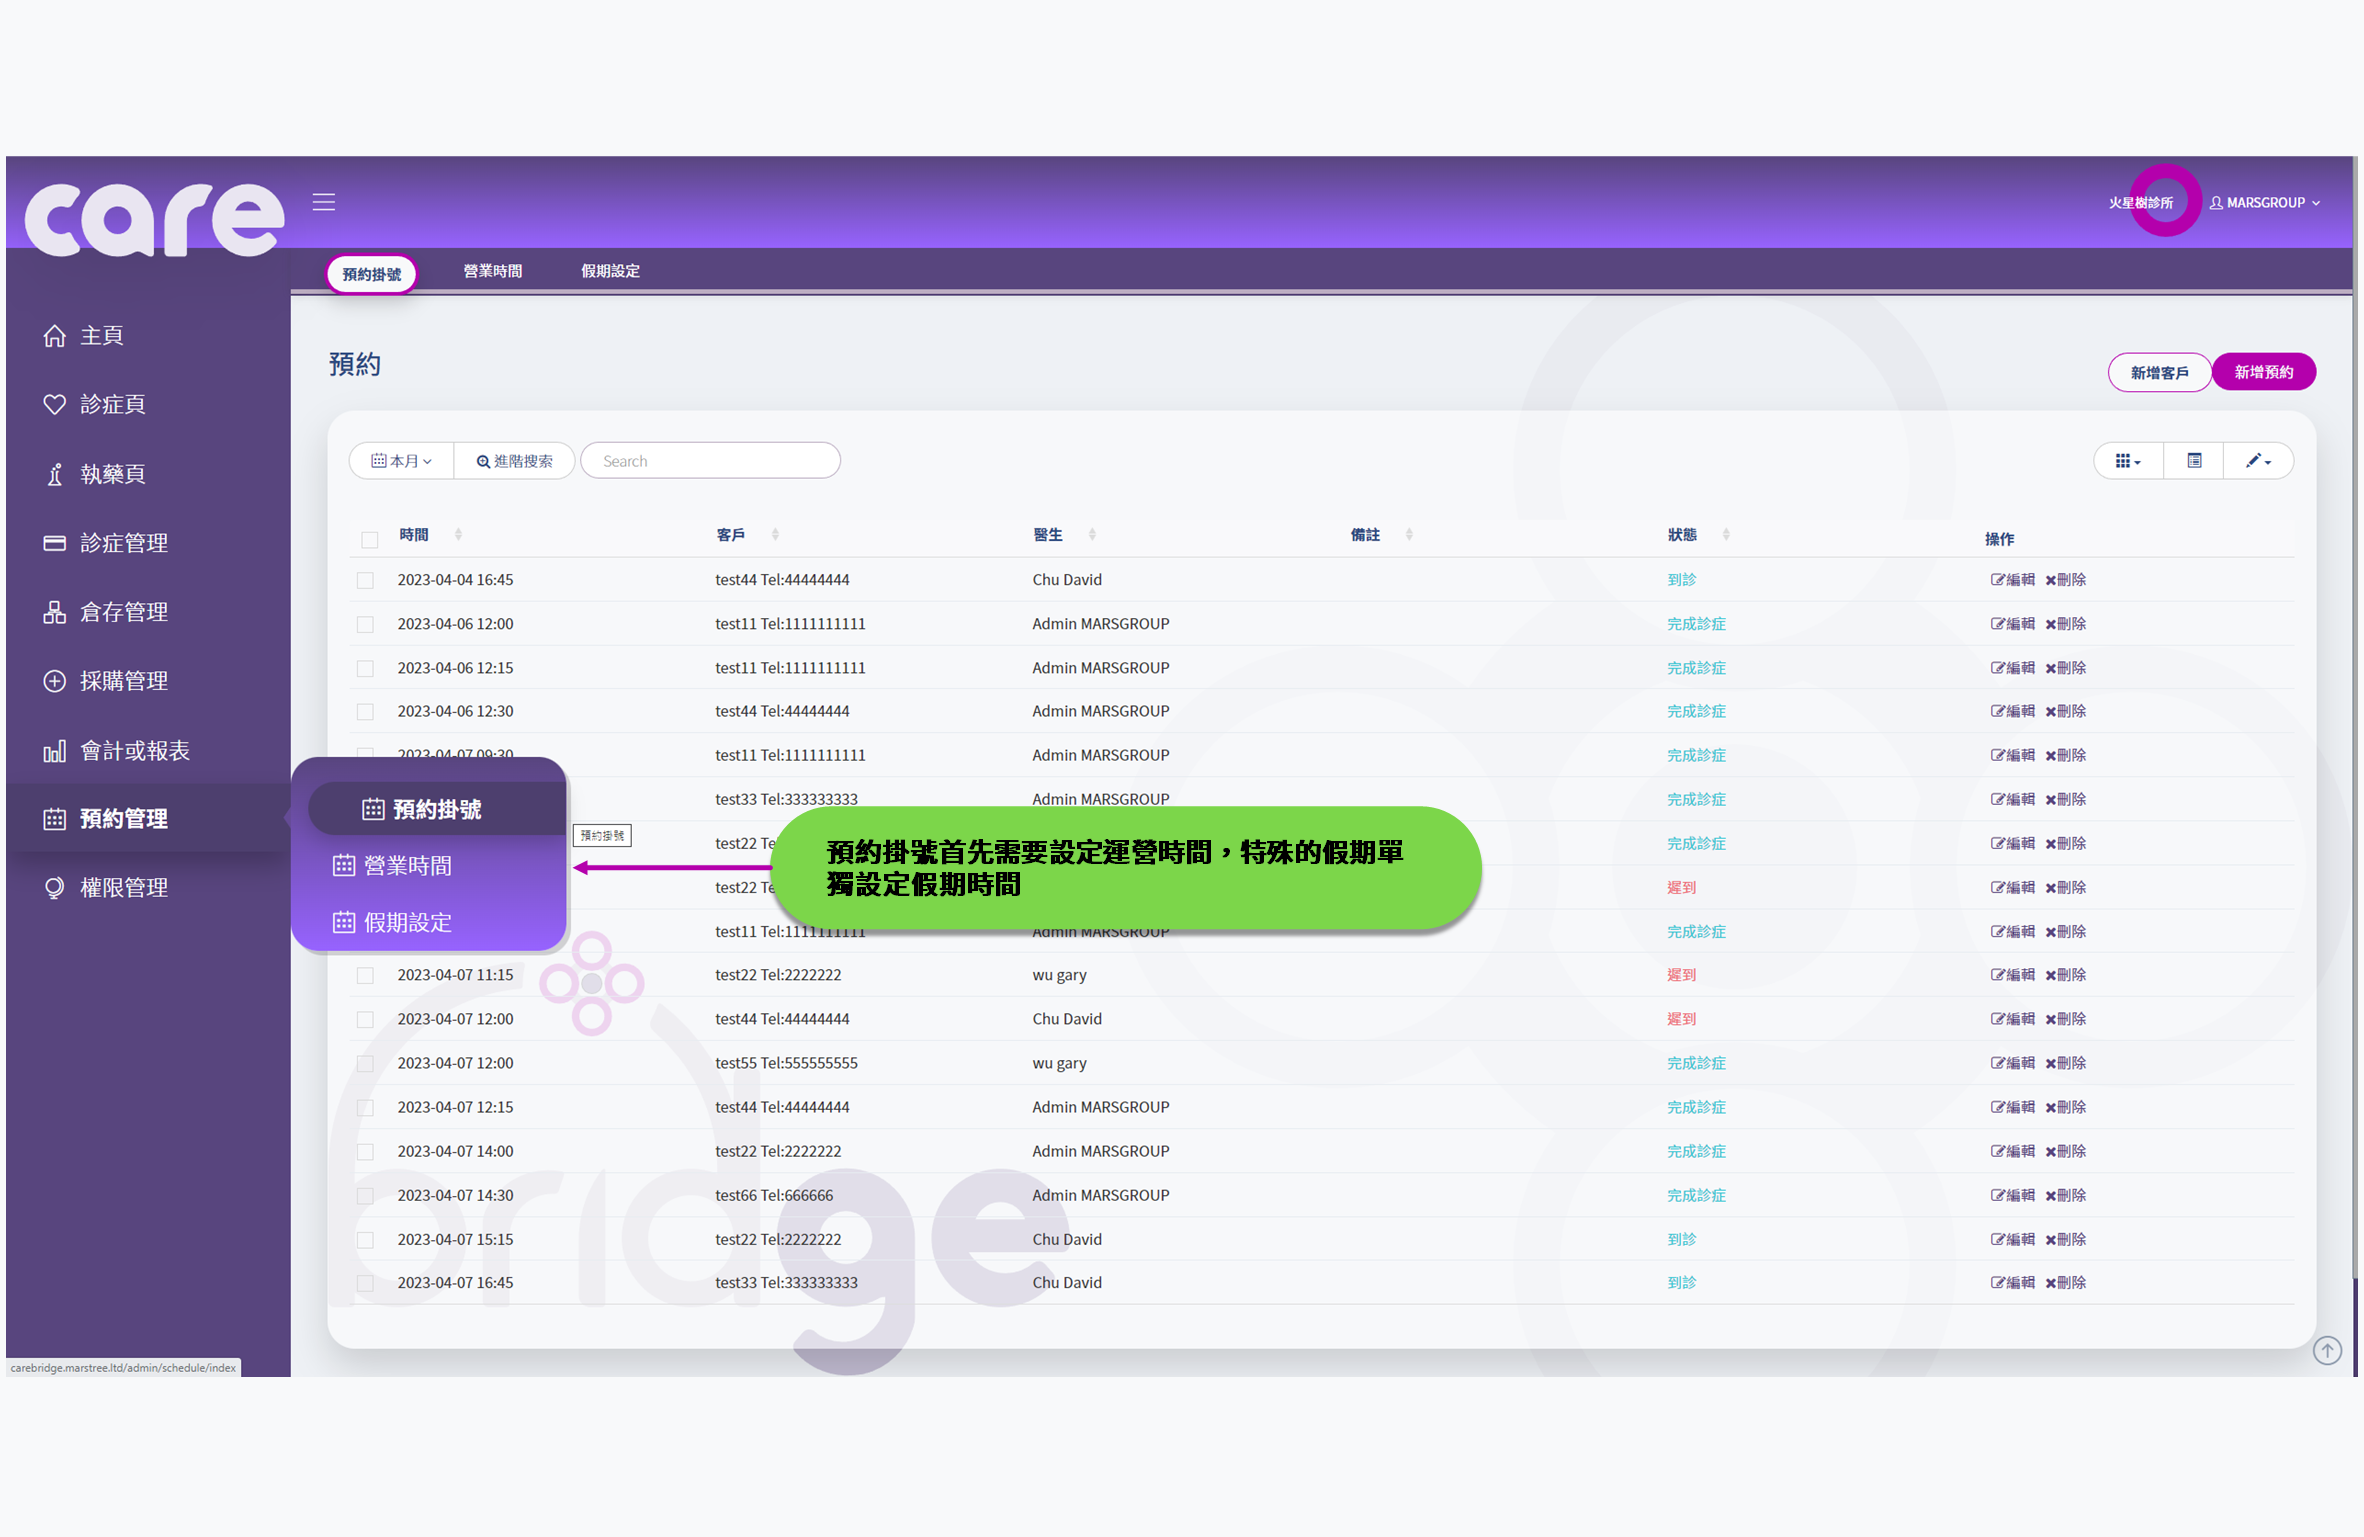Check the row for 2023-04-04 16:45
The image size is (2364, 1537).
coord(366,580)
